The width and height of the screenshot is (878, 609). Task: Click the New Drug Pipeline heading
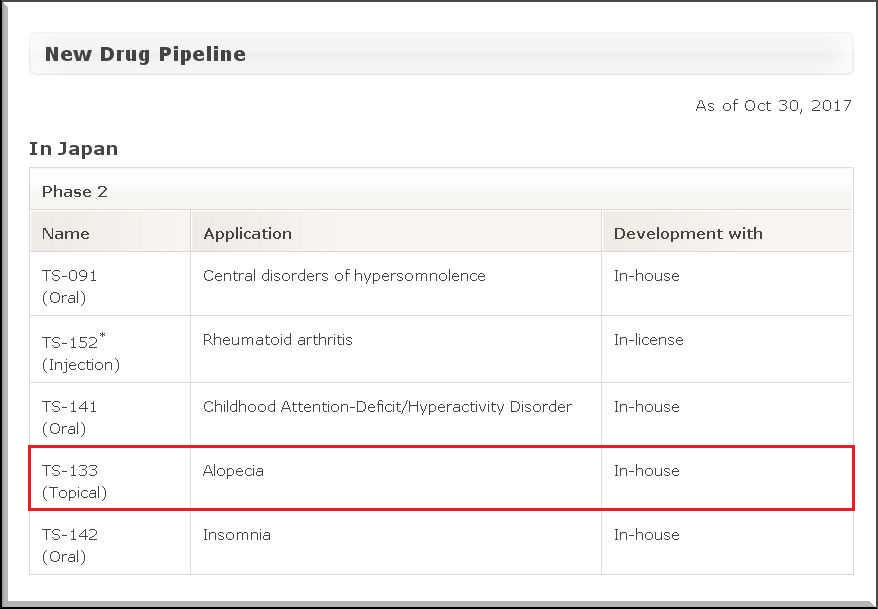[x=145, y=54]
